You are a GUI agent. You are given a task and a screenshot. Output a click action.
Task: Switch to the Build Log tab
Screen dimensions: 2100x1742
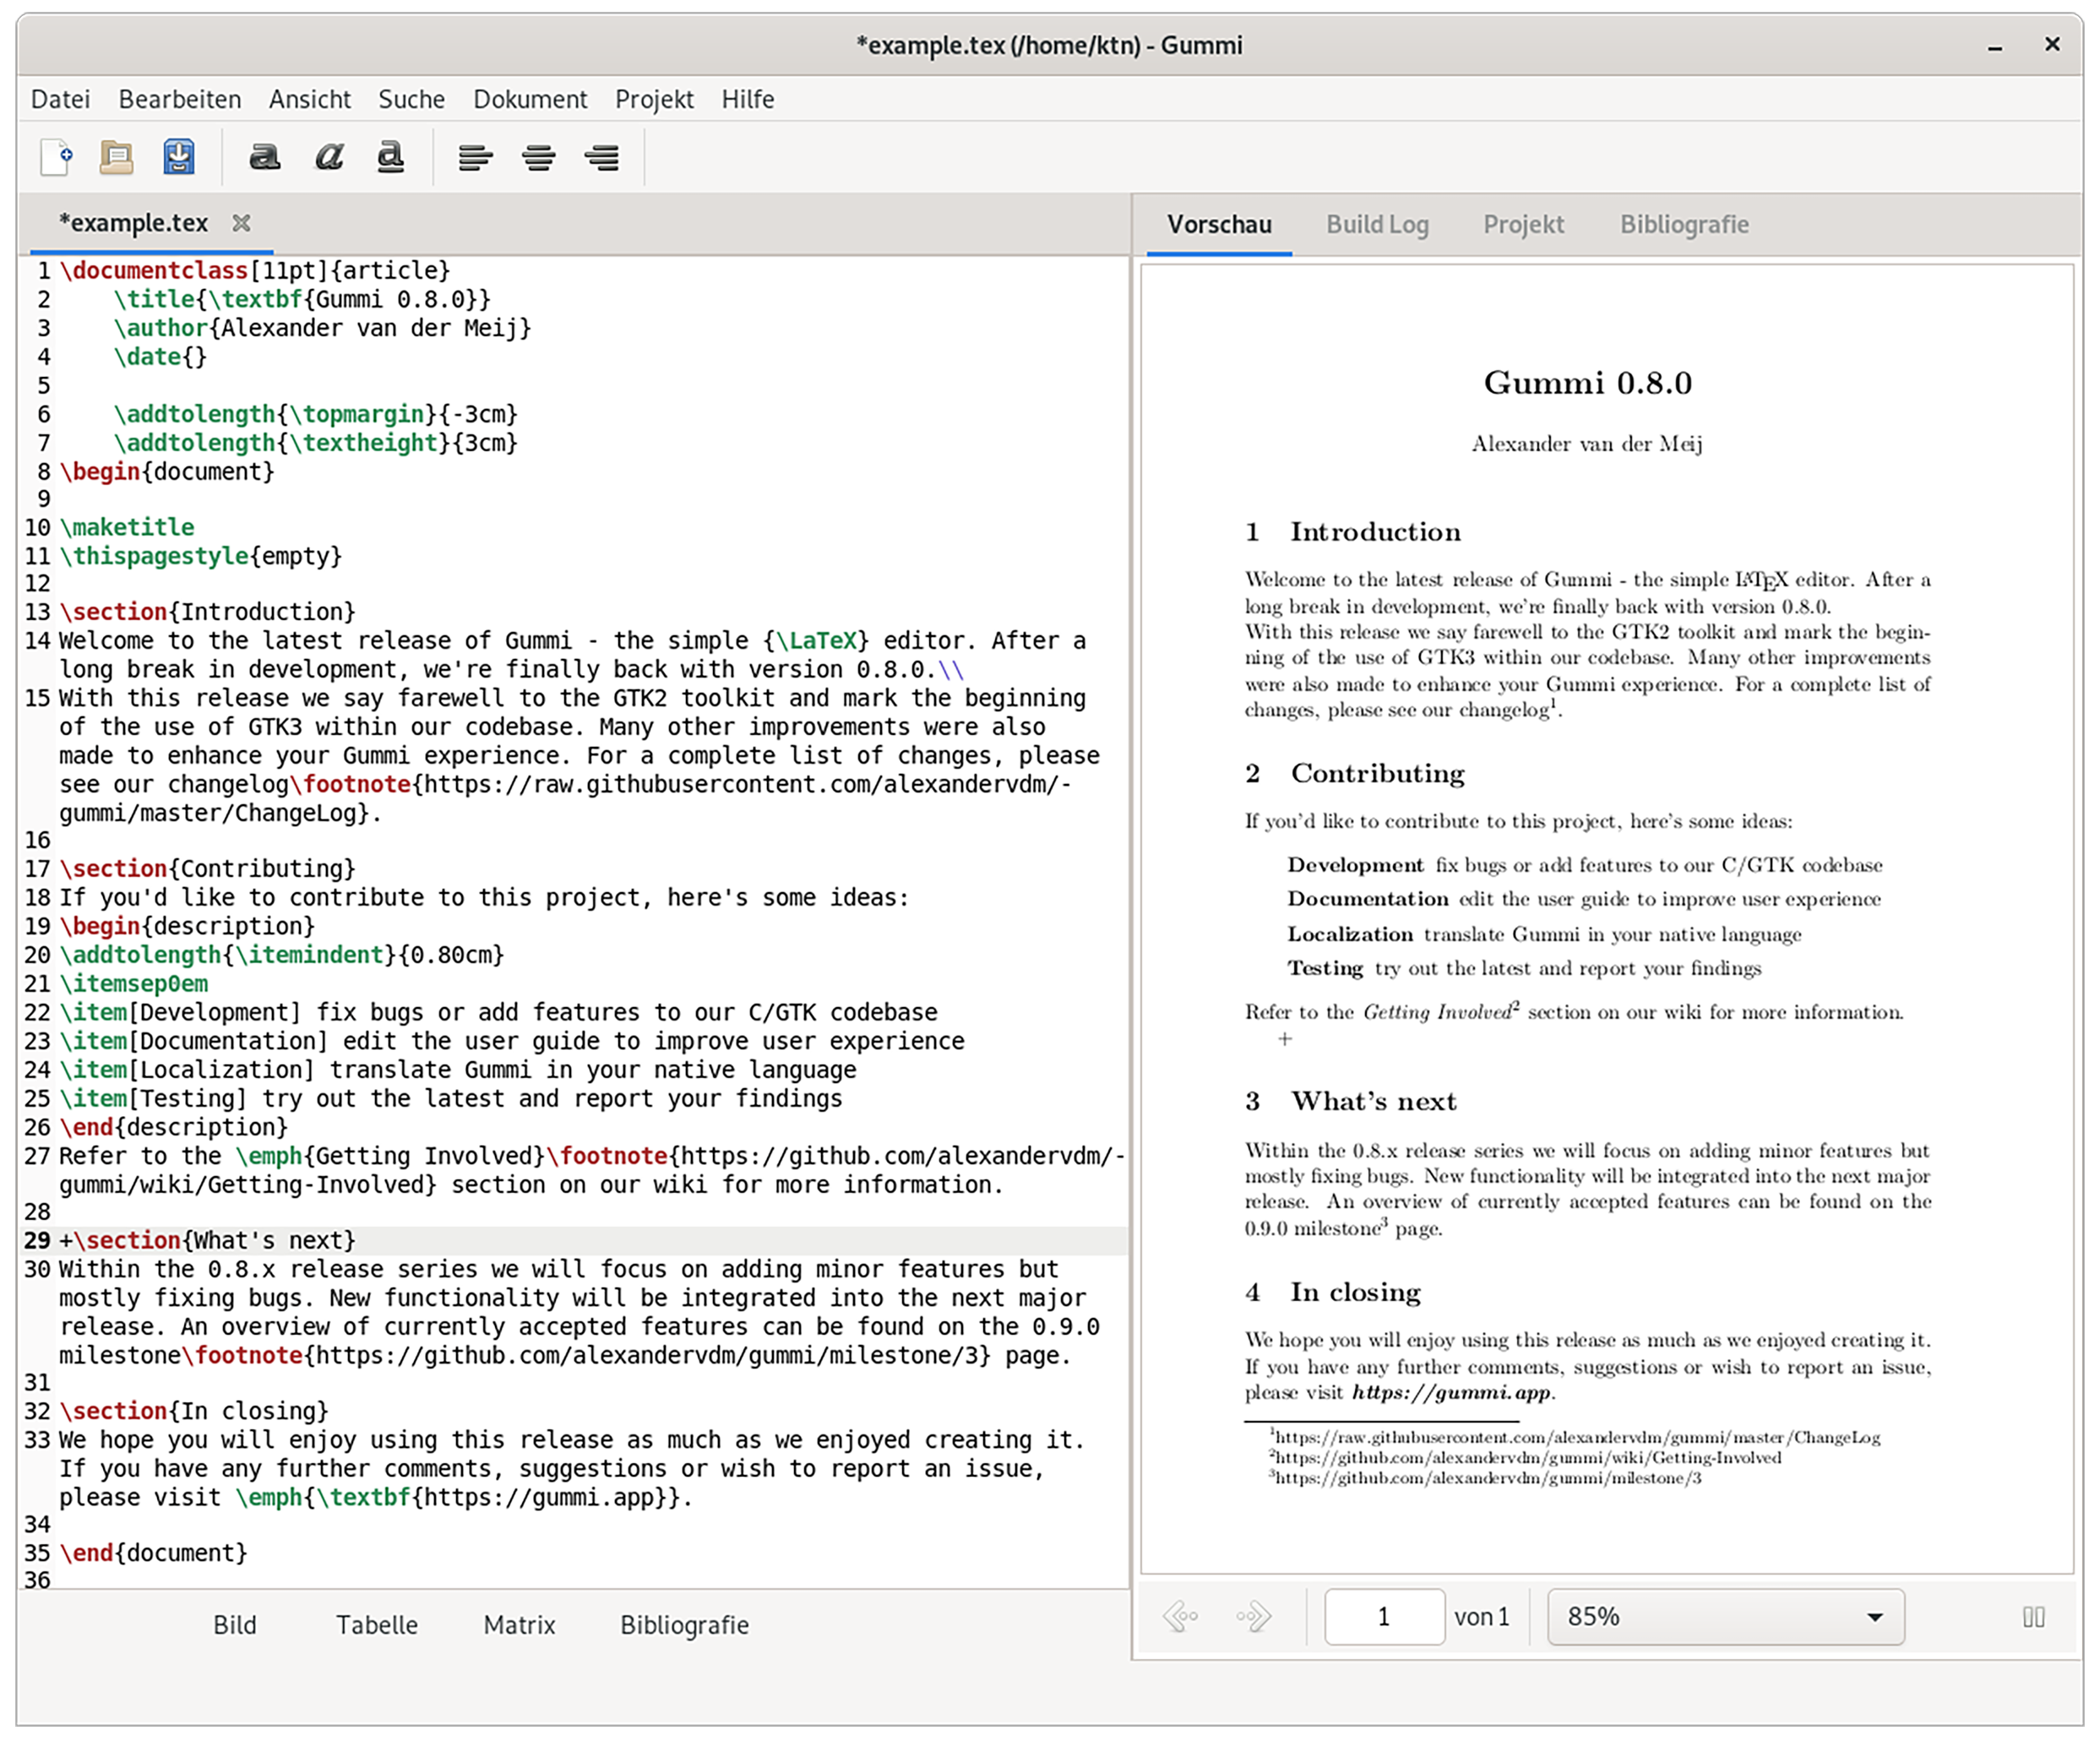[1377, 224]
